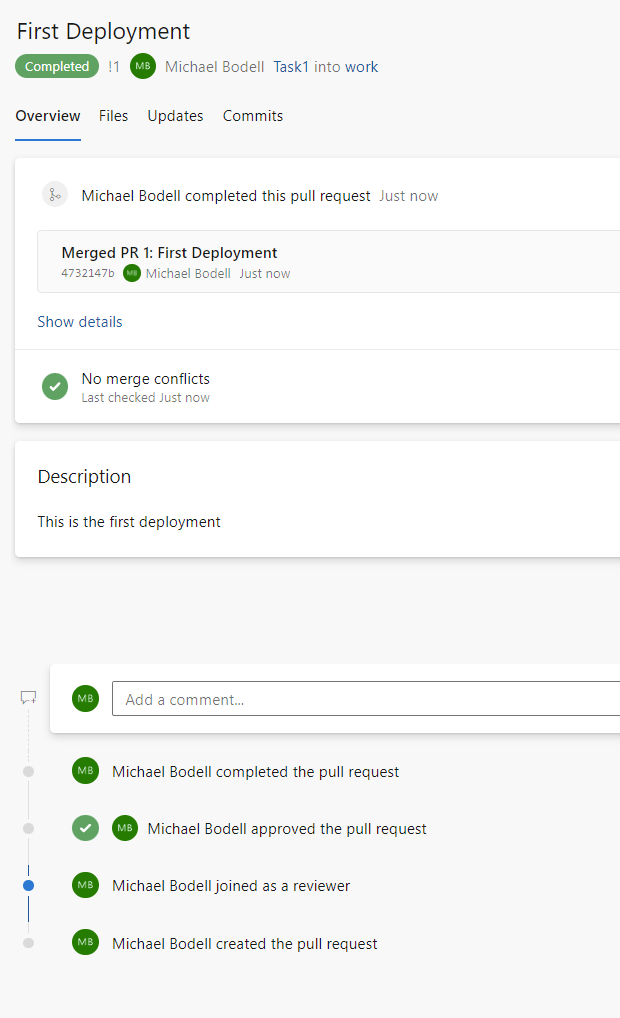The image size is (620, 1018).
Task: Click Michael Bodell created the pull request entry
Action: tap(245, 944)
